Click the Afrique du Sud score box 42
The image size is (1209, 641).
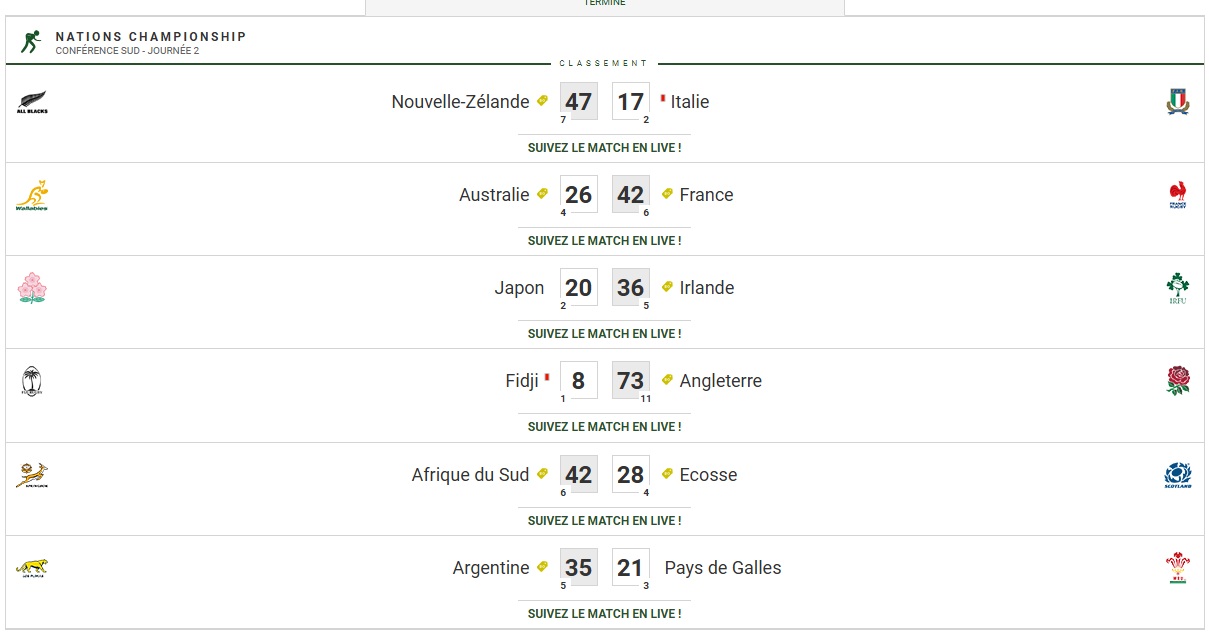pos(578,474)
